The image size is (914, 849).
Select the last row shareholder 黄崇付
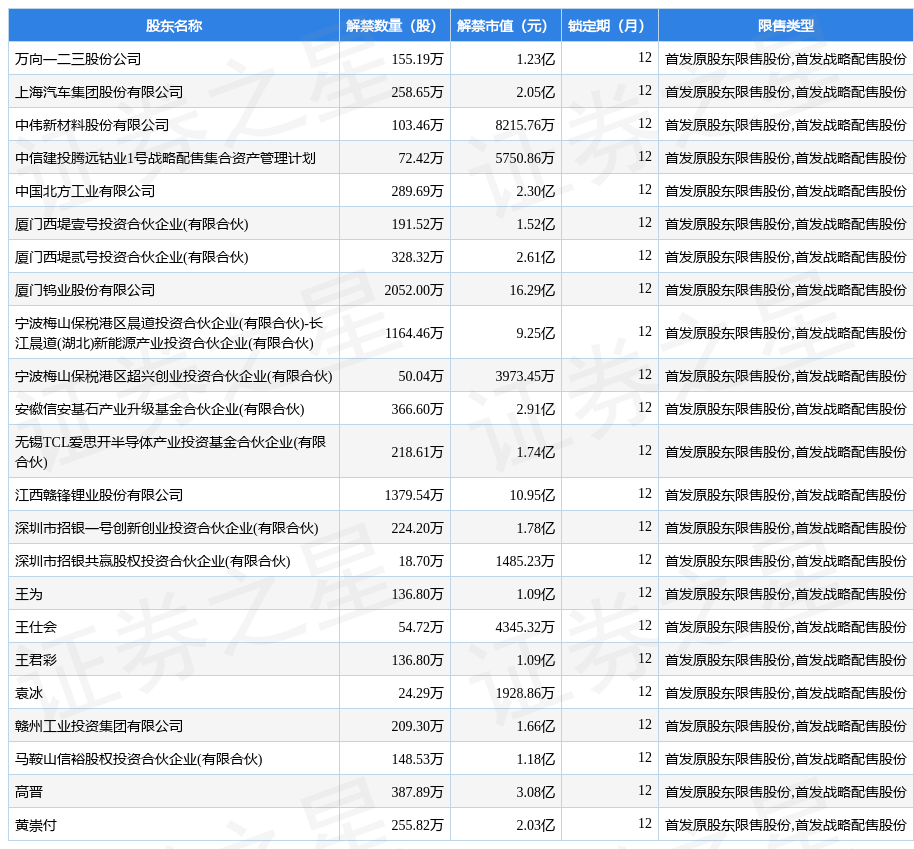pos(36,825)
